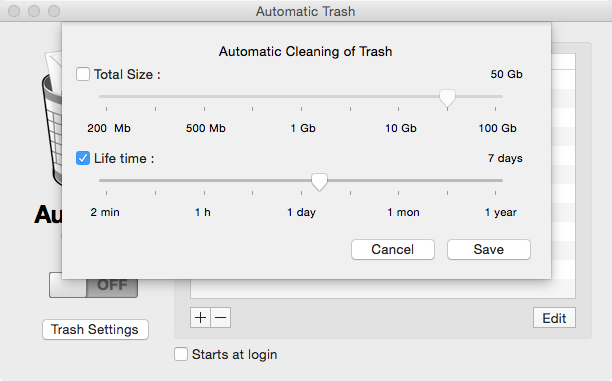This screenshot has height=381, width=612.
Task: Click the 1 day lifetime label
Action: (302, 212)
